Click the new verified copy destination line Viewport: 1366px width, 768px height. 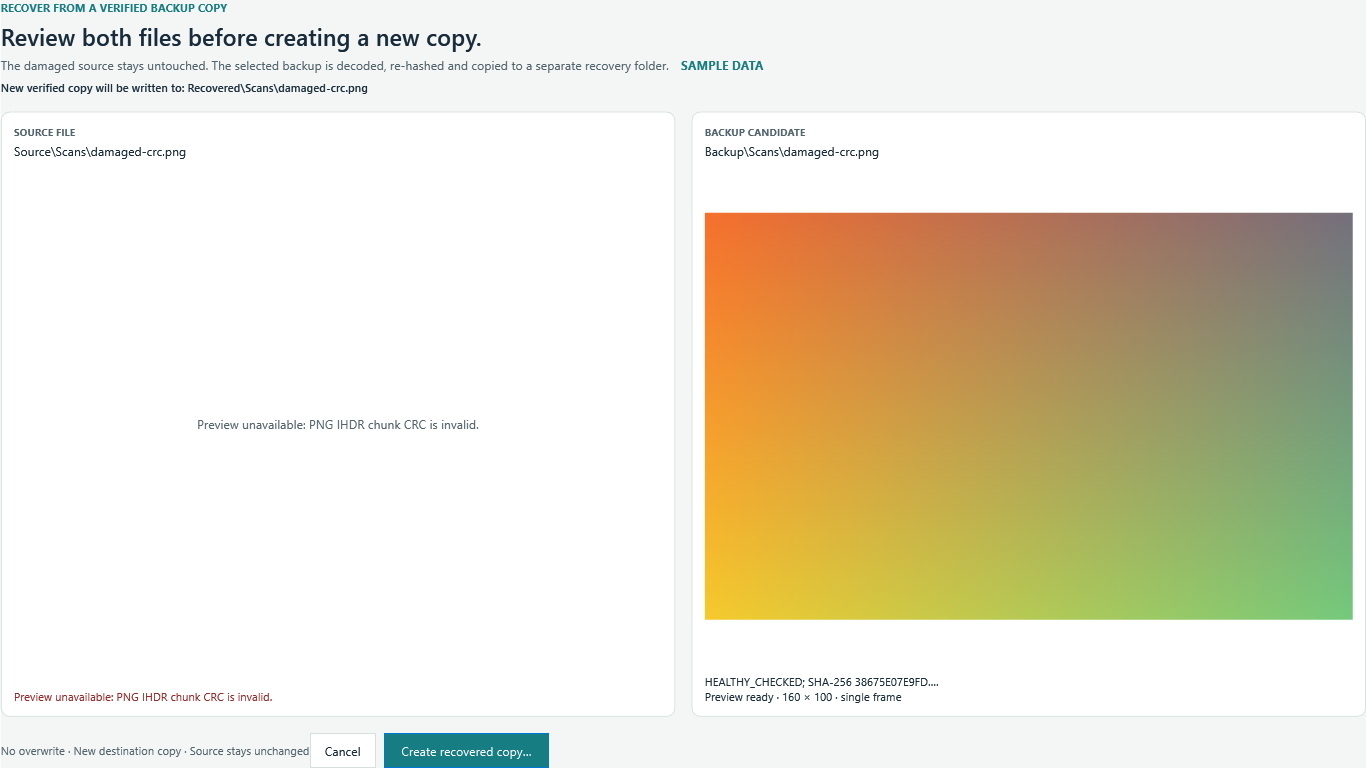tap(185, 88)
